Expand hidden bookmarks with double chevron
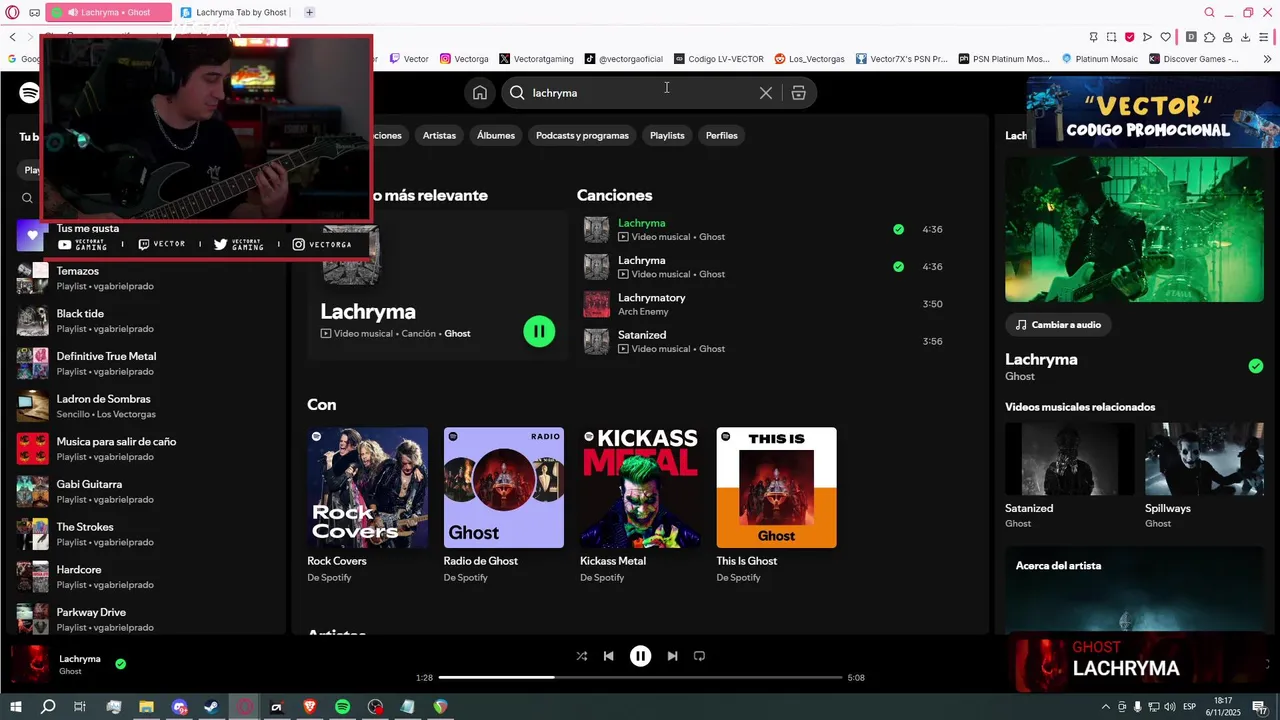This screenshot has width=1280, height=720. tap(1267, 59)
